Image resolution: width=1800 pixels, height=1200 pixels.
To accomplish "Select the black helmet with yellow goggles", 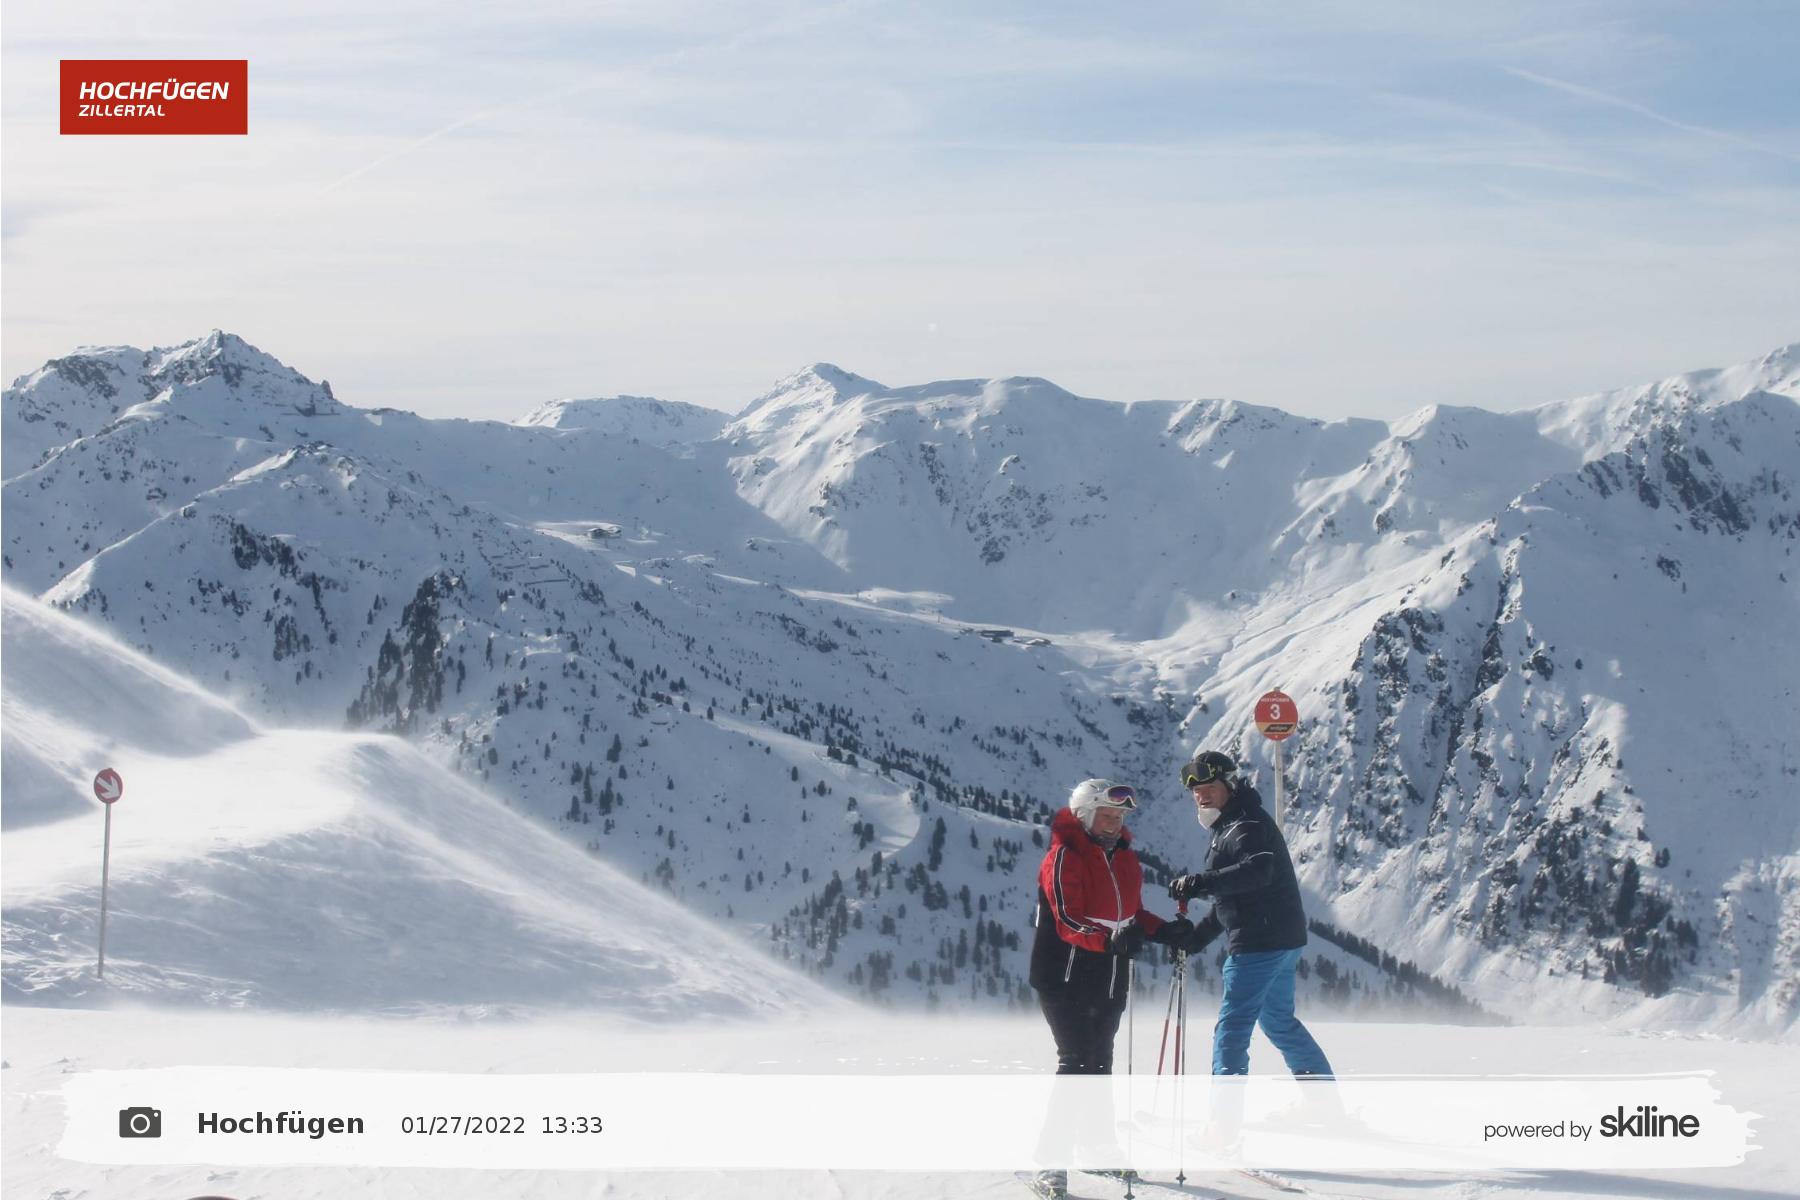I will tap(1208, 768).
